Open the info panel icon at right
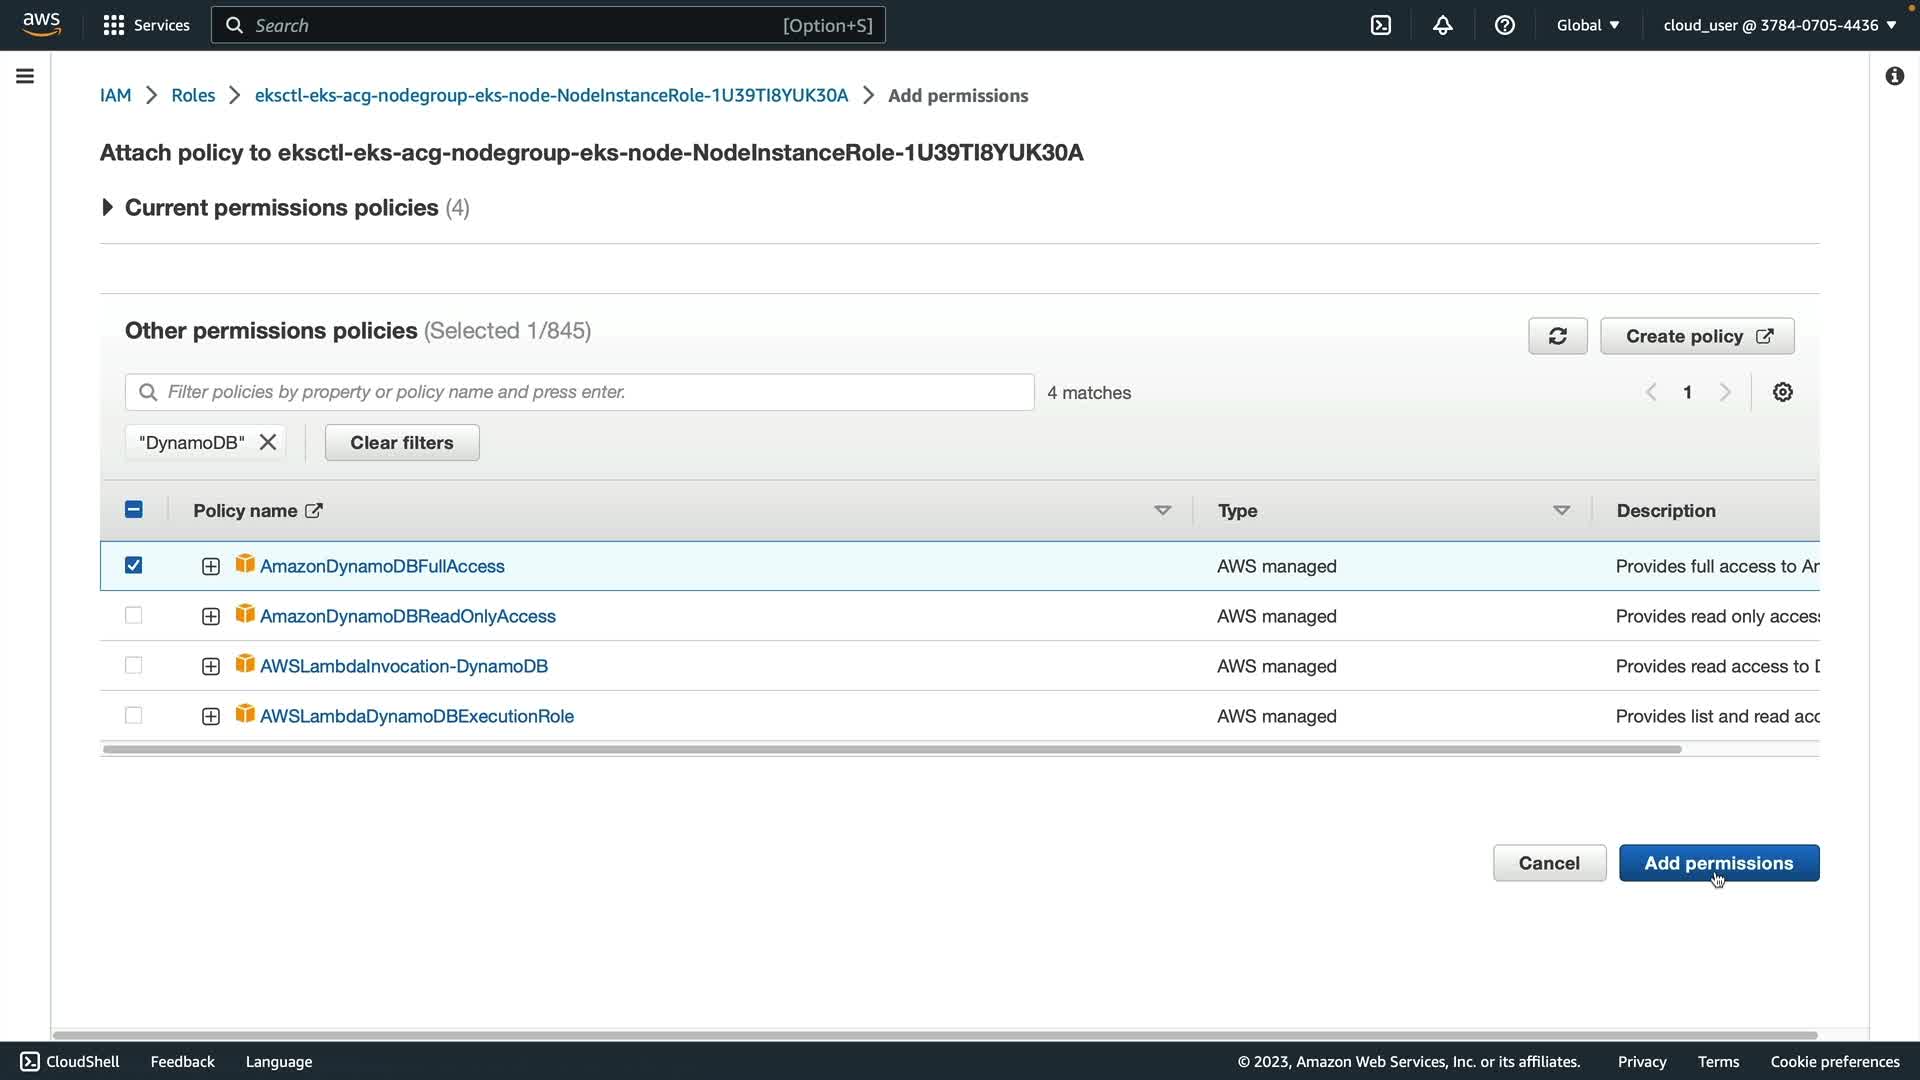 pos(1894,76)
